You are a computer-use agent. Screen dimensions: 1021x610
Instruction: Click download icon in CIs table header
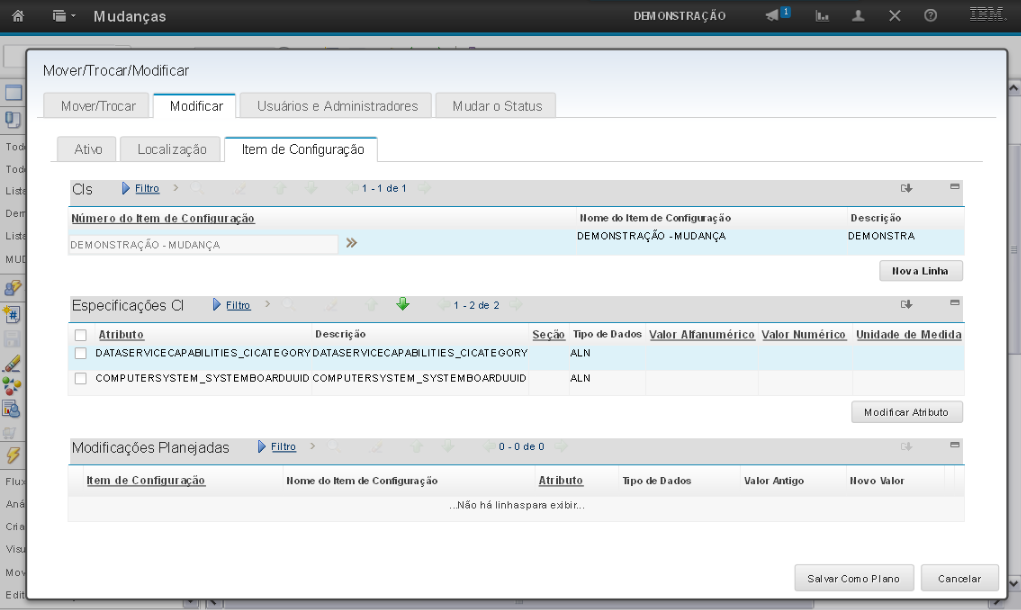[907, 188]
